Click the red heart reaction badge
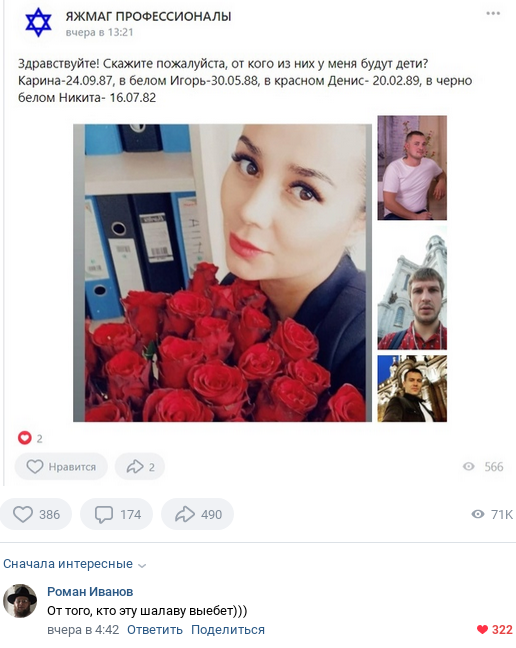The width and height of the screenshot is (516, 648). [24, 438]
